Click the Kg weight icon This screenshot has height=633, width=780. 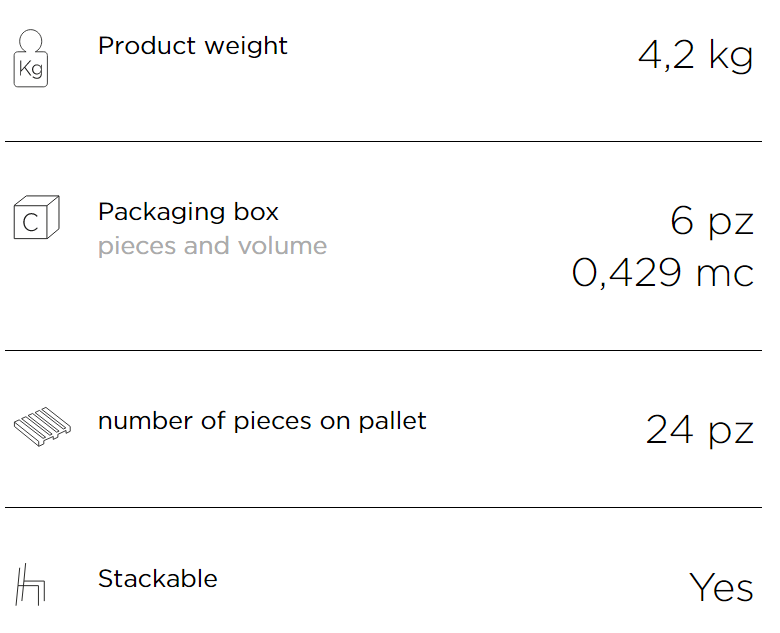pos(31,58)
